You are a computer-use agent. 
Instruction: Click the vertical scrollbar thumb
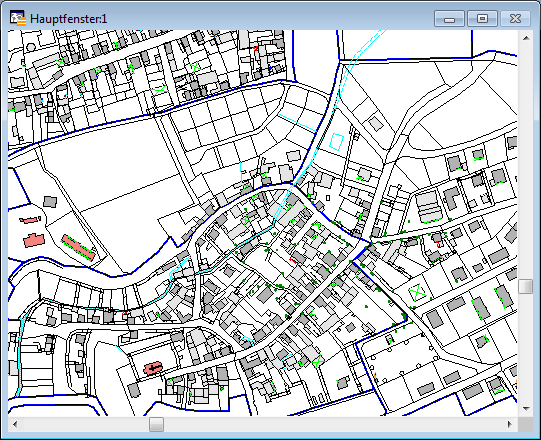click(526, 287)
